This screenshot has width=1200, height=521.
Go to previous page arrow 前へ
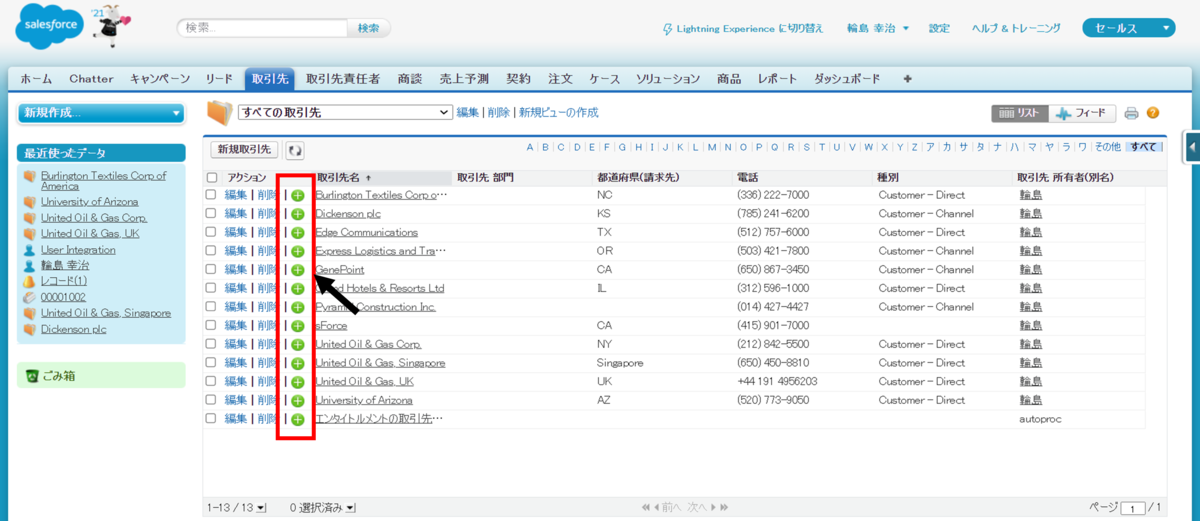tap(662, 508)
